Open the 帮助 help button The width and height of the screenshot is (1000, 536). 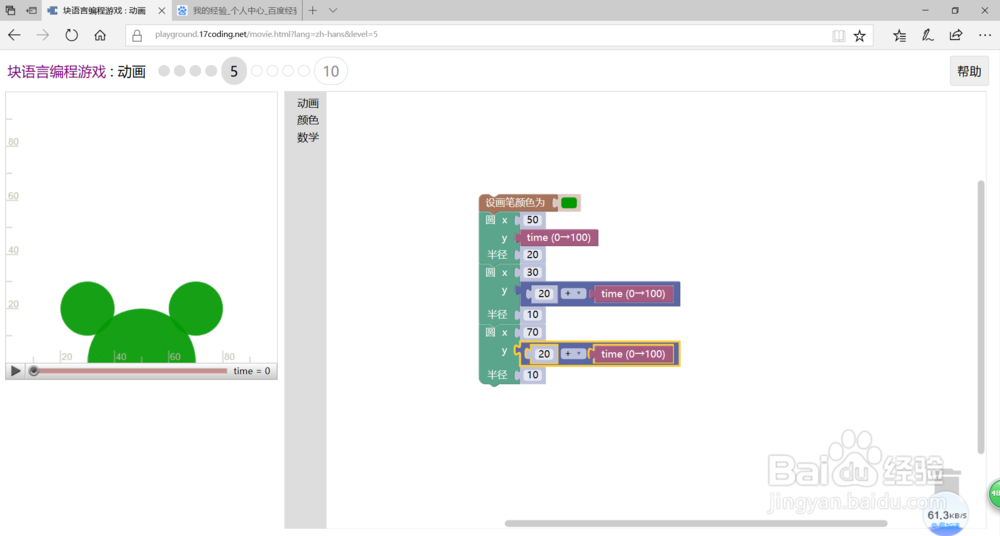tap(969, 71)
